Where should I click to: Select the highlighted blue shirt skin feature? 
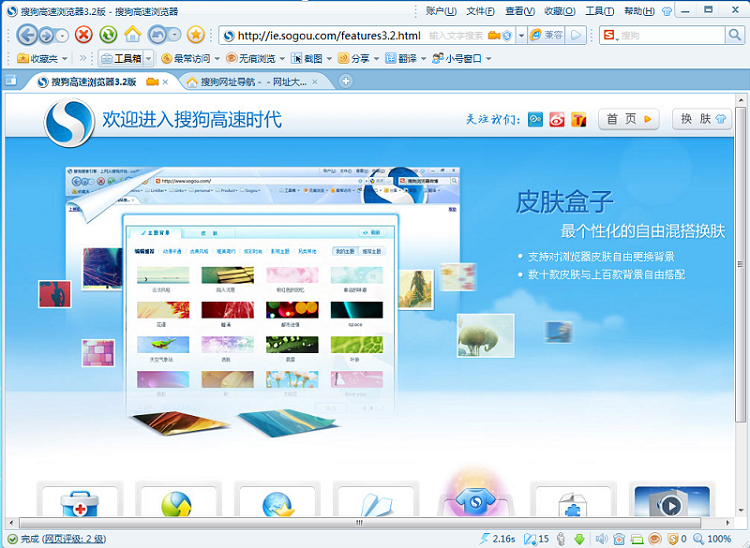point(475,500)
